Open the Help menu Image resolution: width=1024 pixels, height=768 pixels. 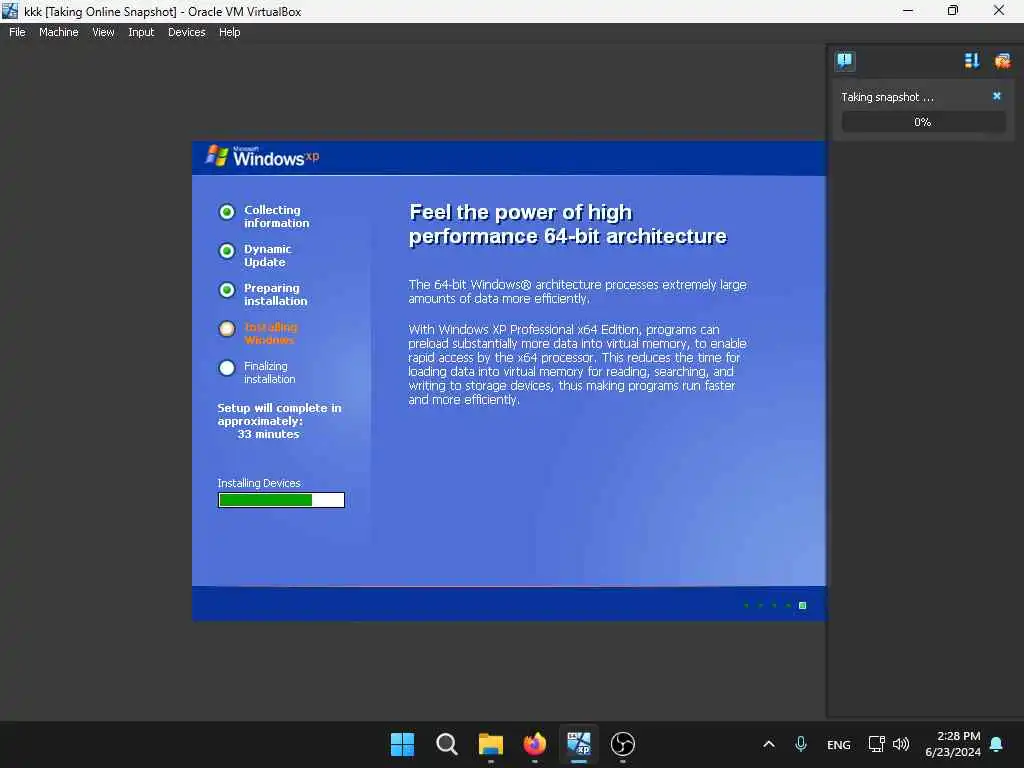pos(229,32)
